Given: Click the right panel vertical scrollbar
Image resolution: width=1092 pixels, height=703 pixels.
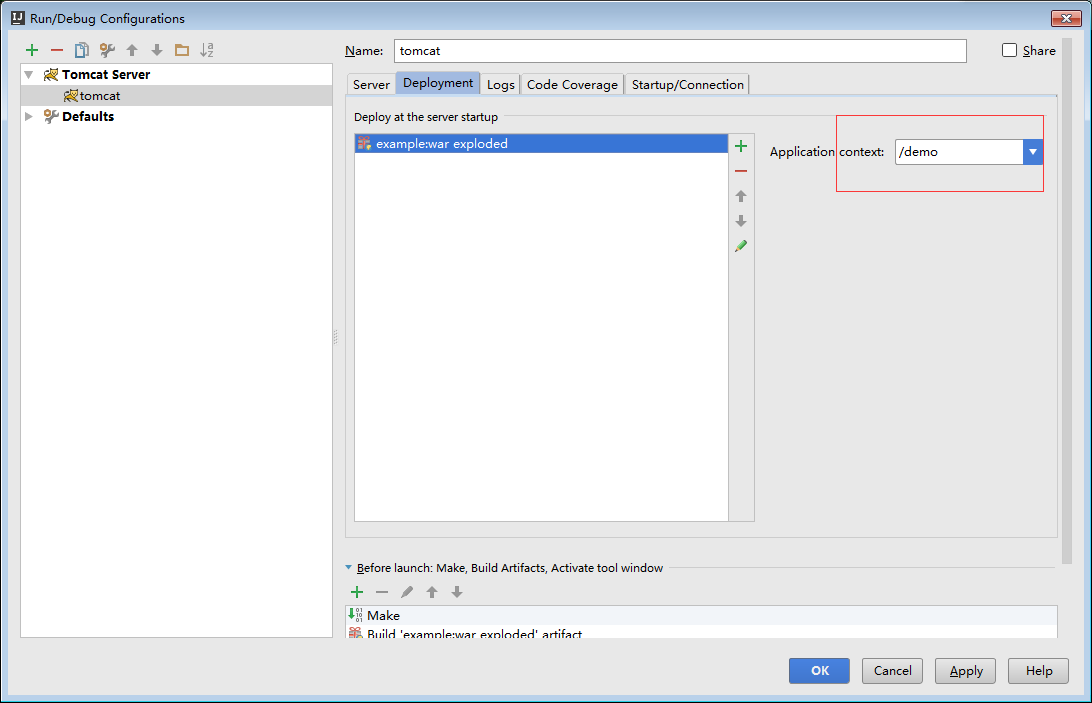Looking at the screenshot, I should coord(1066,301).
